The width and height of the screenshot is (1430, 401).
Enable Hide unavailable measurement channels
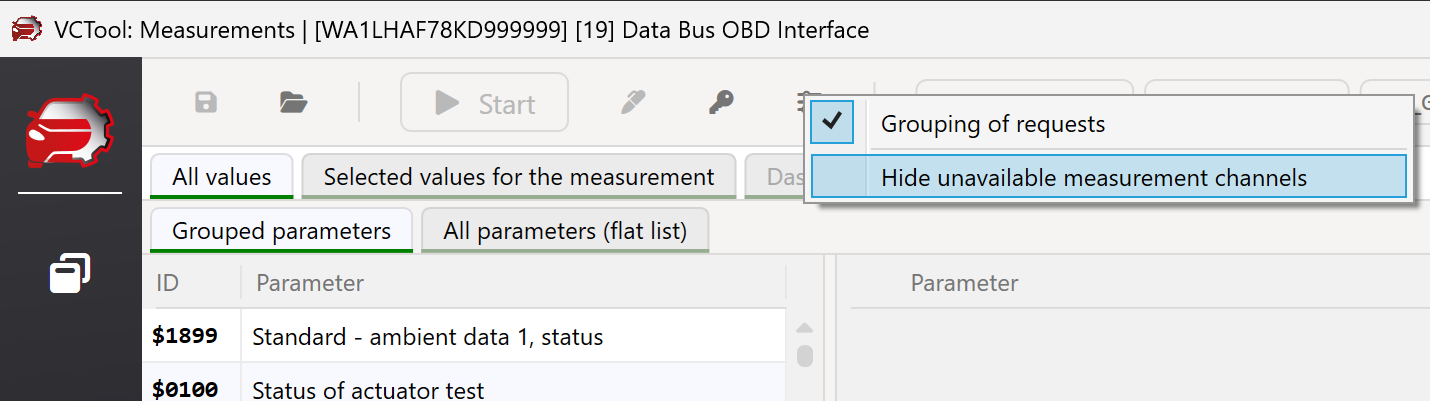point(1093,178)
